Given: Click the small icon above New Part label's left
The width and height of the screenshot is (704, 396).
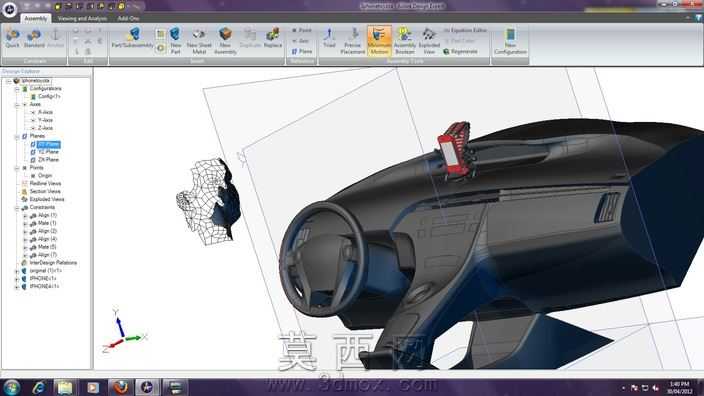Looking at the screenshot, I should (x=161, y=34).
